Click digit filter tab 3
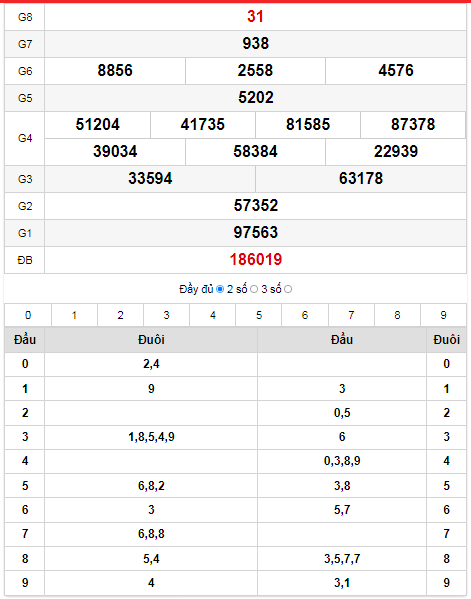471x599 pixels. tap(167, 315)
